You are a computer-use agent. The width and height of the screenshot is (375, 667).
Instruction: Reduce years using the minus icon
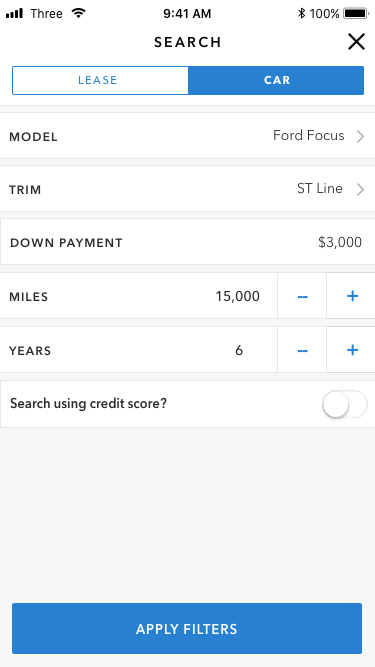[302, 351]
